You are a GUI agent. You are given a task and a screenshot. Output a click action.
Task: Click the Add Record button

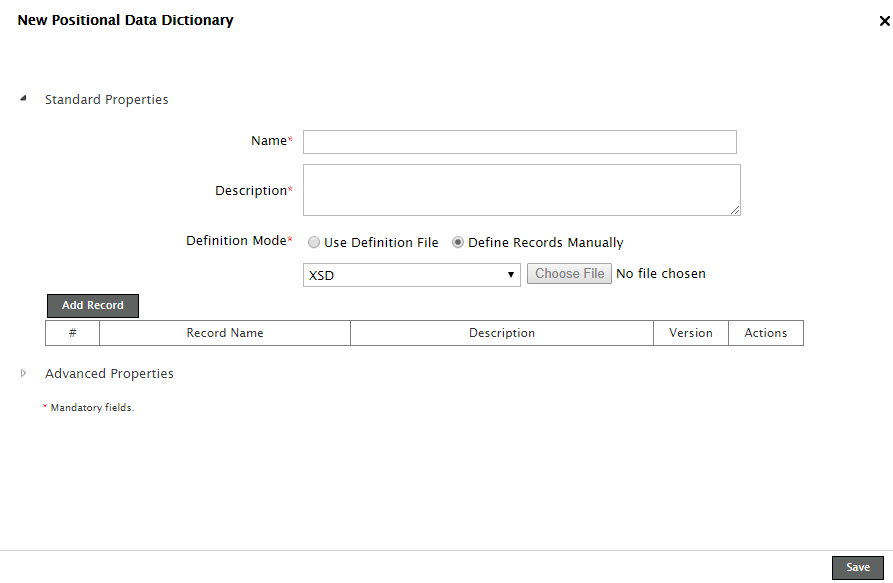[93, 305]
